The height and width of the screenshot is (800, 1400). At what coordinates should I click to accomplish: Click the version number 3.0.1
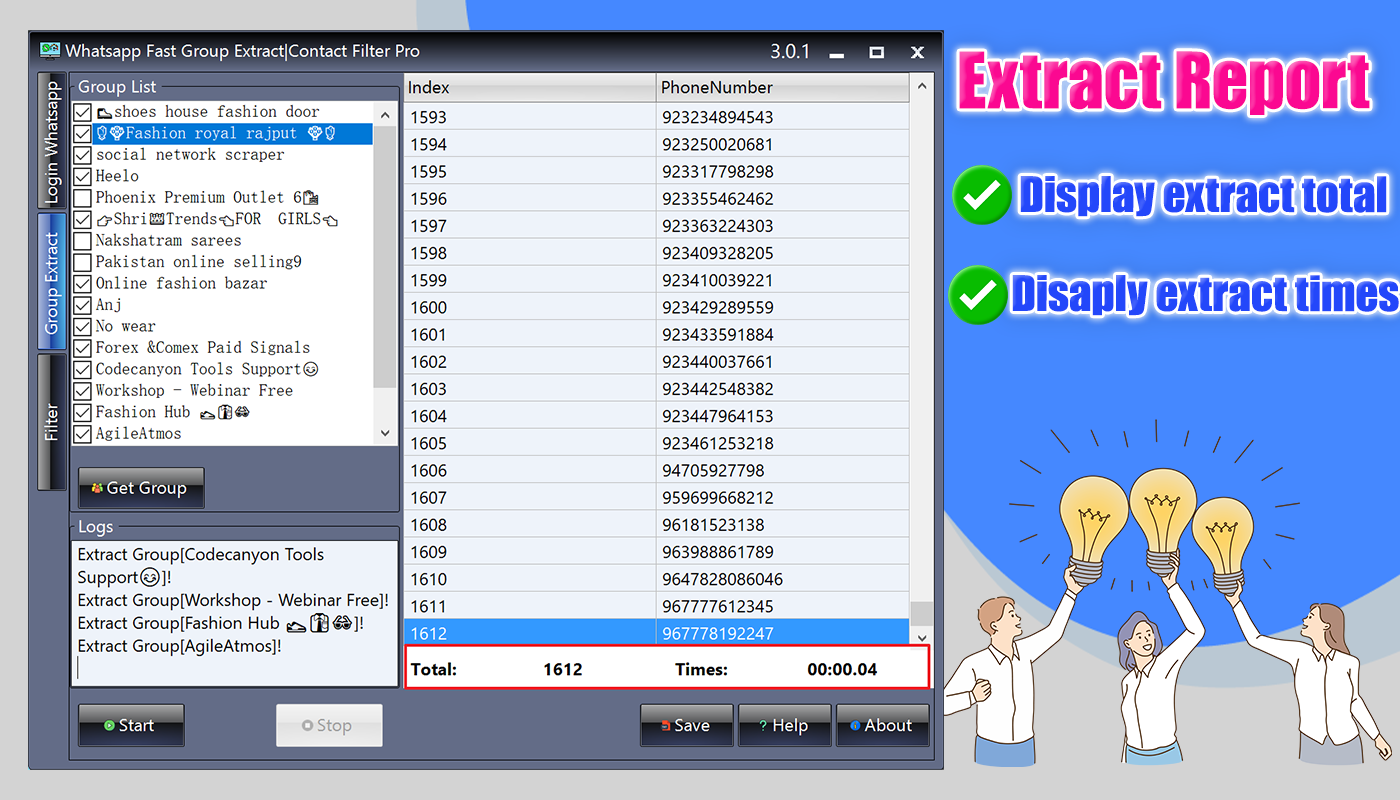click(790, 51)
